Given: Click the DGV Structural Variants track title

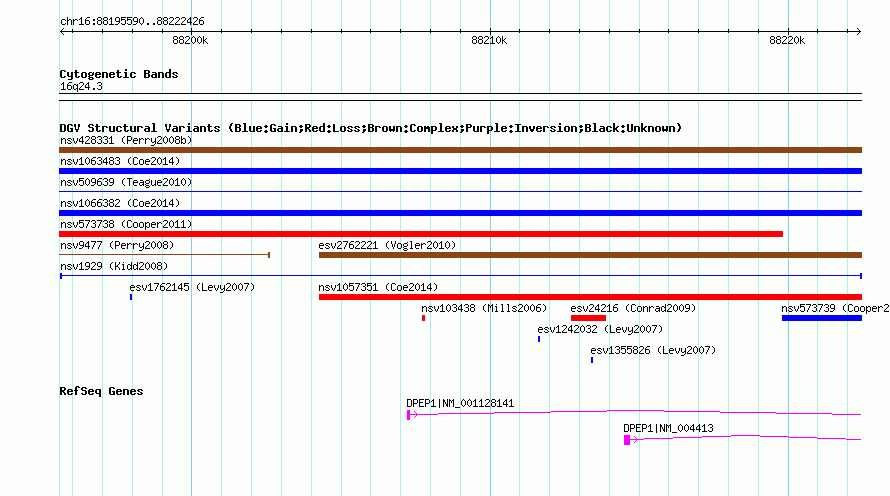Looking at the screenshot, I should tap(371, 128).
